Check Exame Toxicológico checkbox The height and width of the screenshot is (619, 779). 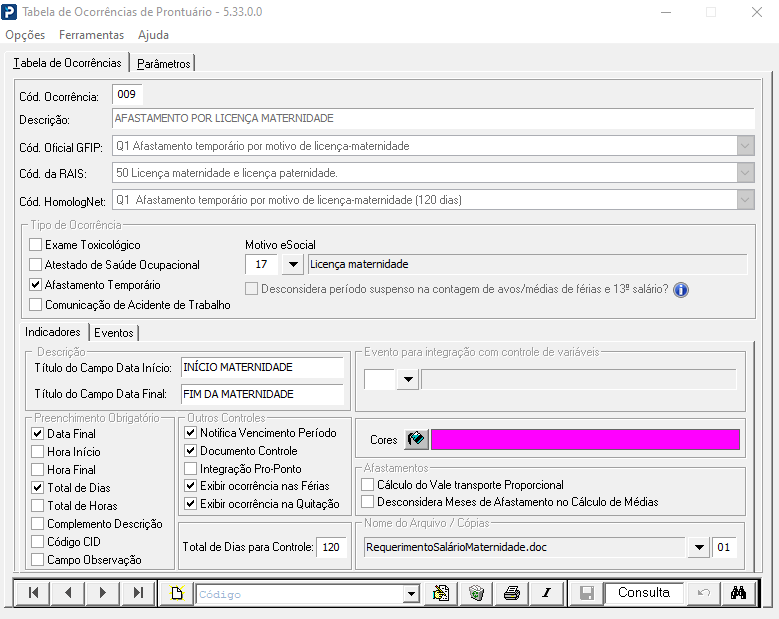(x=35, y=244)
